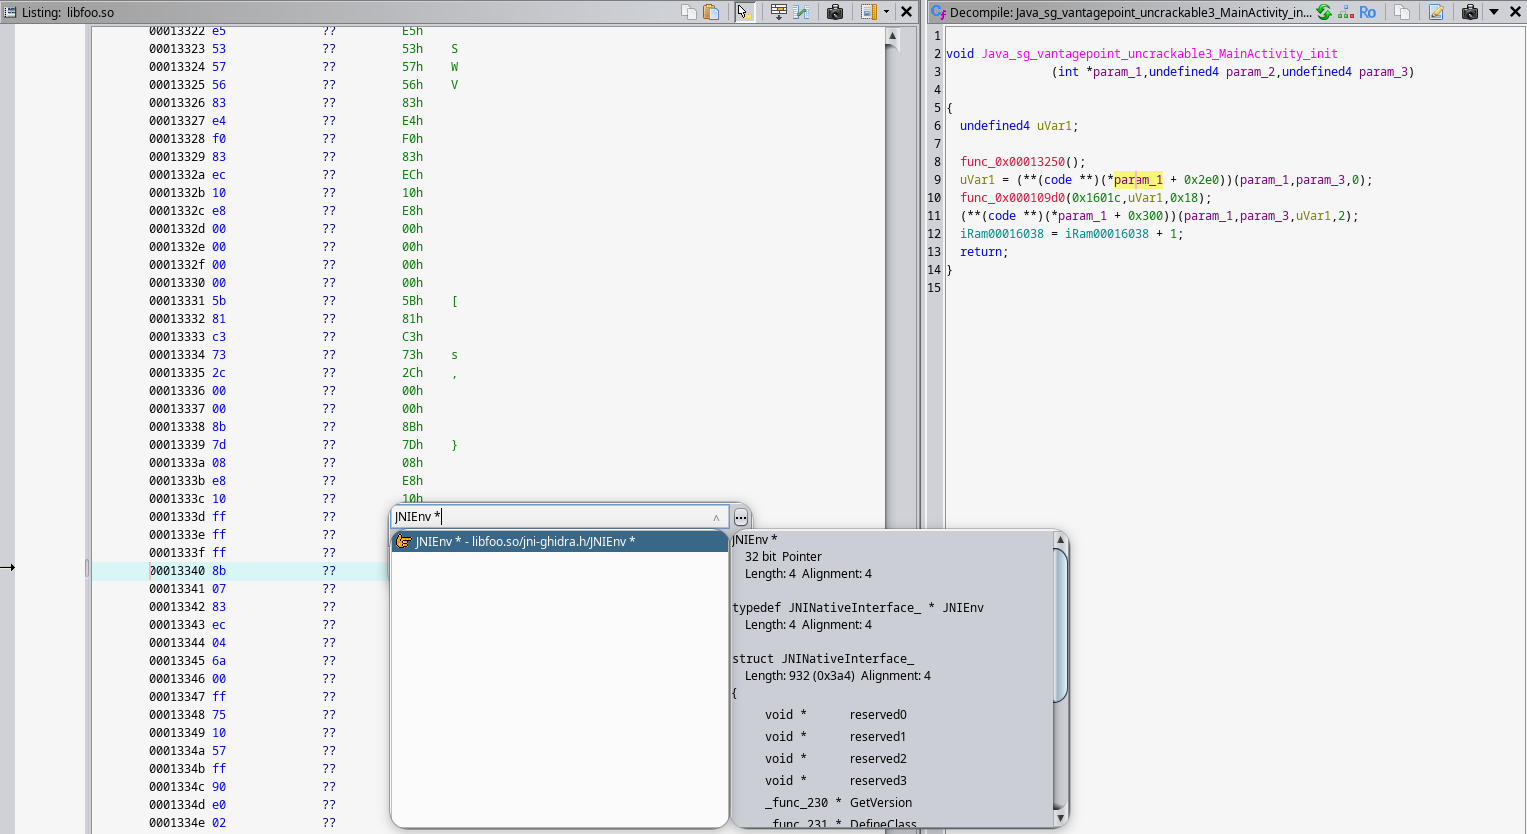Copy the decompiled code with copy icon
The height and width of the screenshot is (834, 1527).
[1402, 12]
